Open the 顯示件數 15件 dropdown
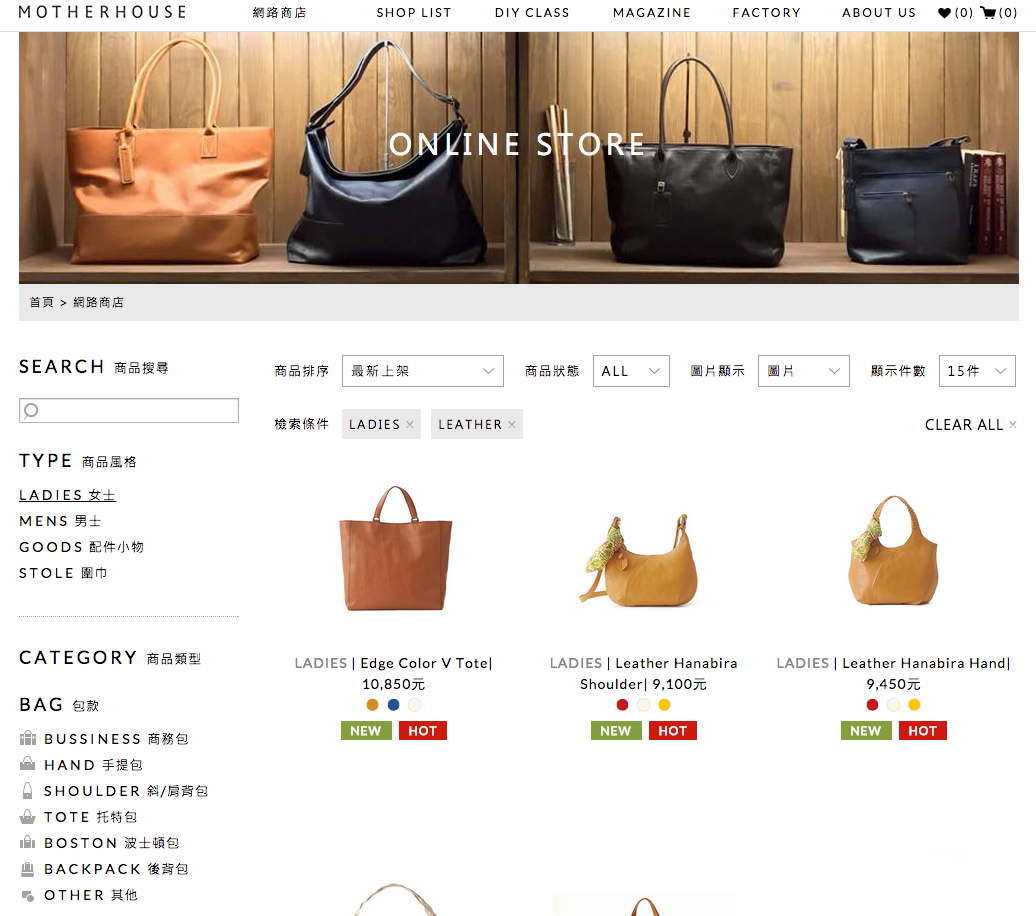 [x=977, y=371]
